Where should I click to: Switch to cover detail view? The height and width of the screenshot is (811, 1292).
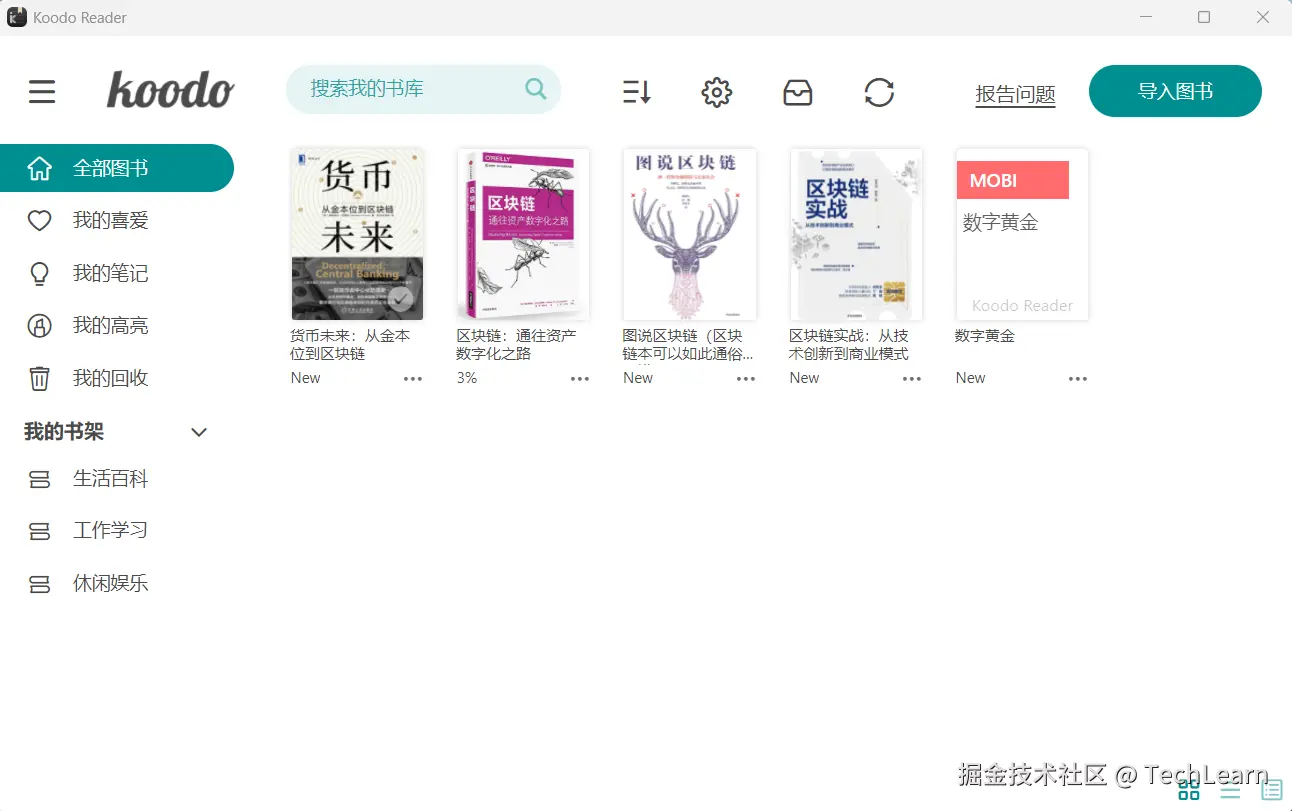(x=1271, y=790)
